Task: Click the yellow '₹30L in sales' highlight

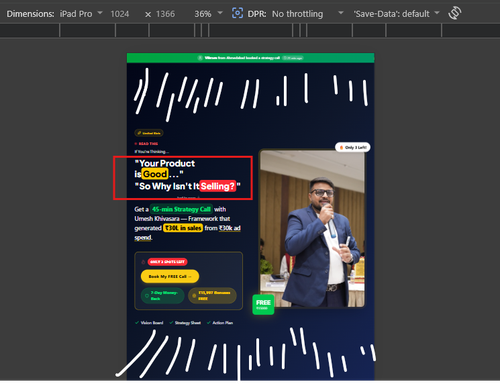Action: (183, 228)
